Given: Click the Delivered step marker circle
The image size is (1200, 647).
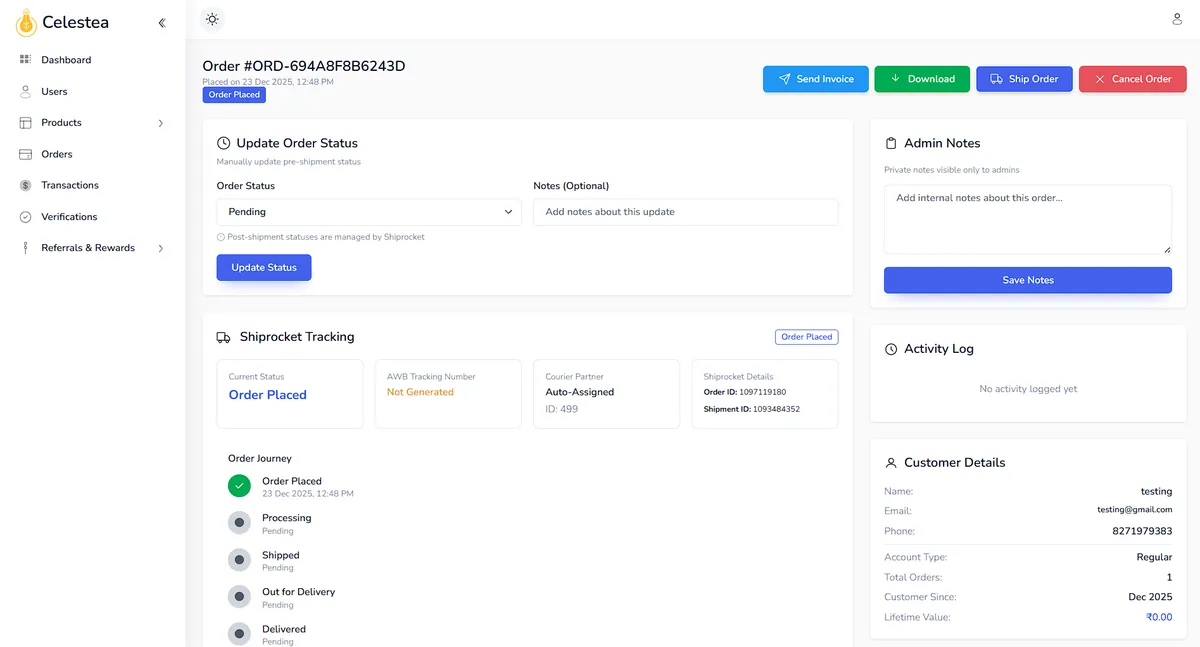Looking at the screenshot, I should [239, 634].
